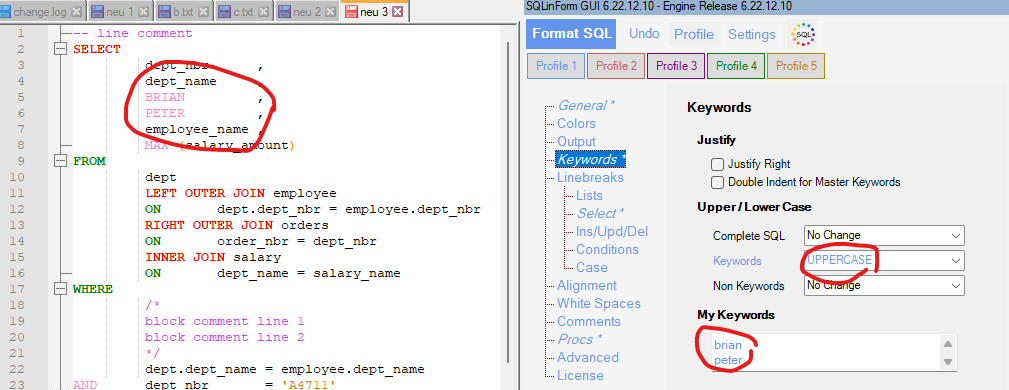Click the 'INNER JOIN salary' code line
Screen dimensions: 1009x390
pos(212,257)
